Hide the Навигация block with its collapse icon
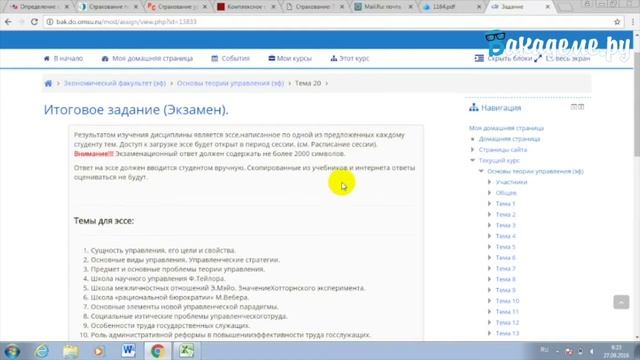Screen dimensions: 640x360 coord(573,107)
